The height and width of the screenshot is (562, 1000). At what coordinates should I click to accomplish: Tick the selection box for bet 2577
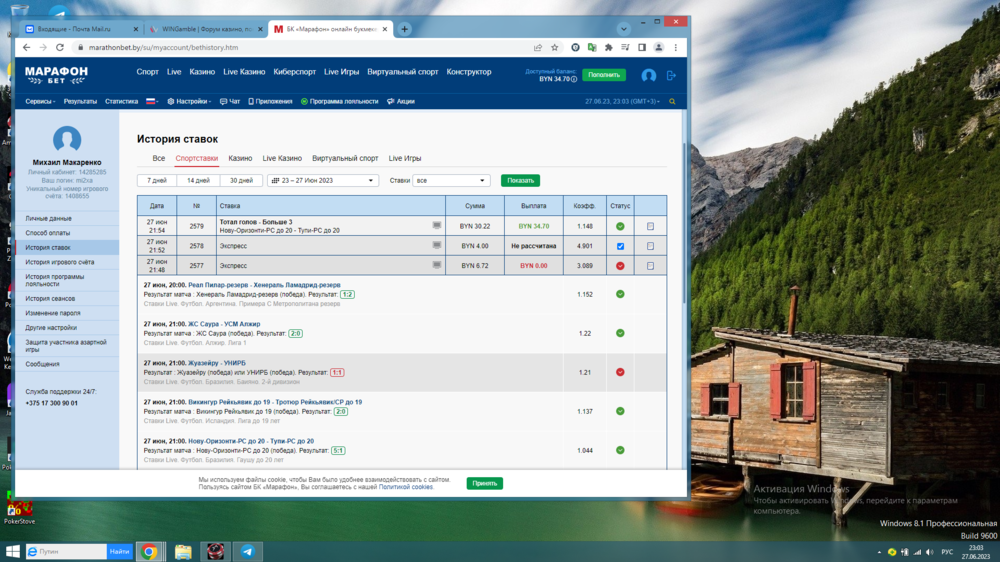[x=650, y=266]
